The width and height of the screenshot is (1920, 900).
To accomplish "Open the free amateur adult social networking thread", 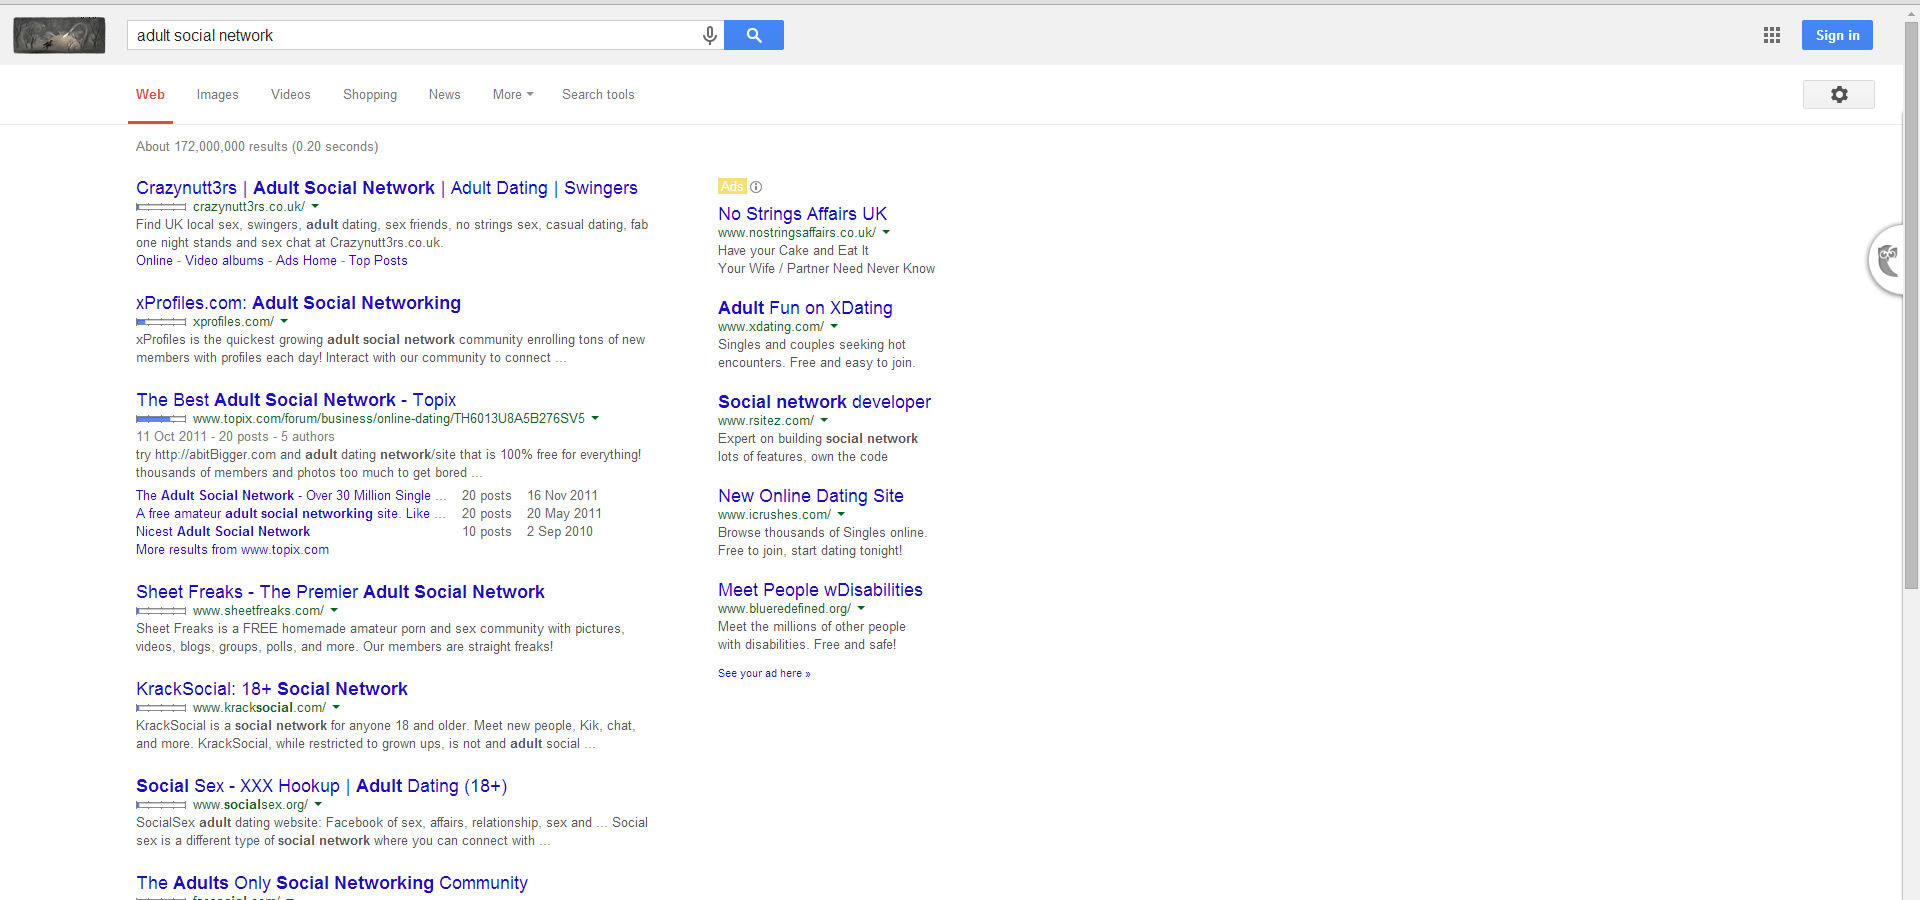I will pyautogui.click(x=291, y=514).
